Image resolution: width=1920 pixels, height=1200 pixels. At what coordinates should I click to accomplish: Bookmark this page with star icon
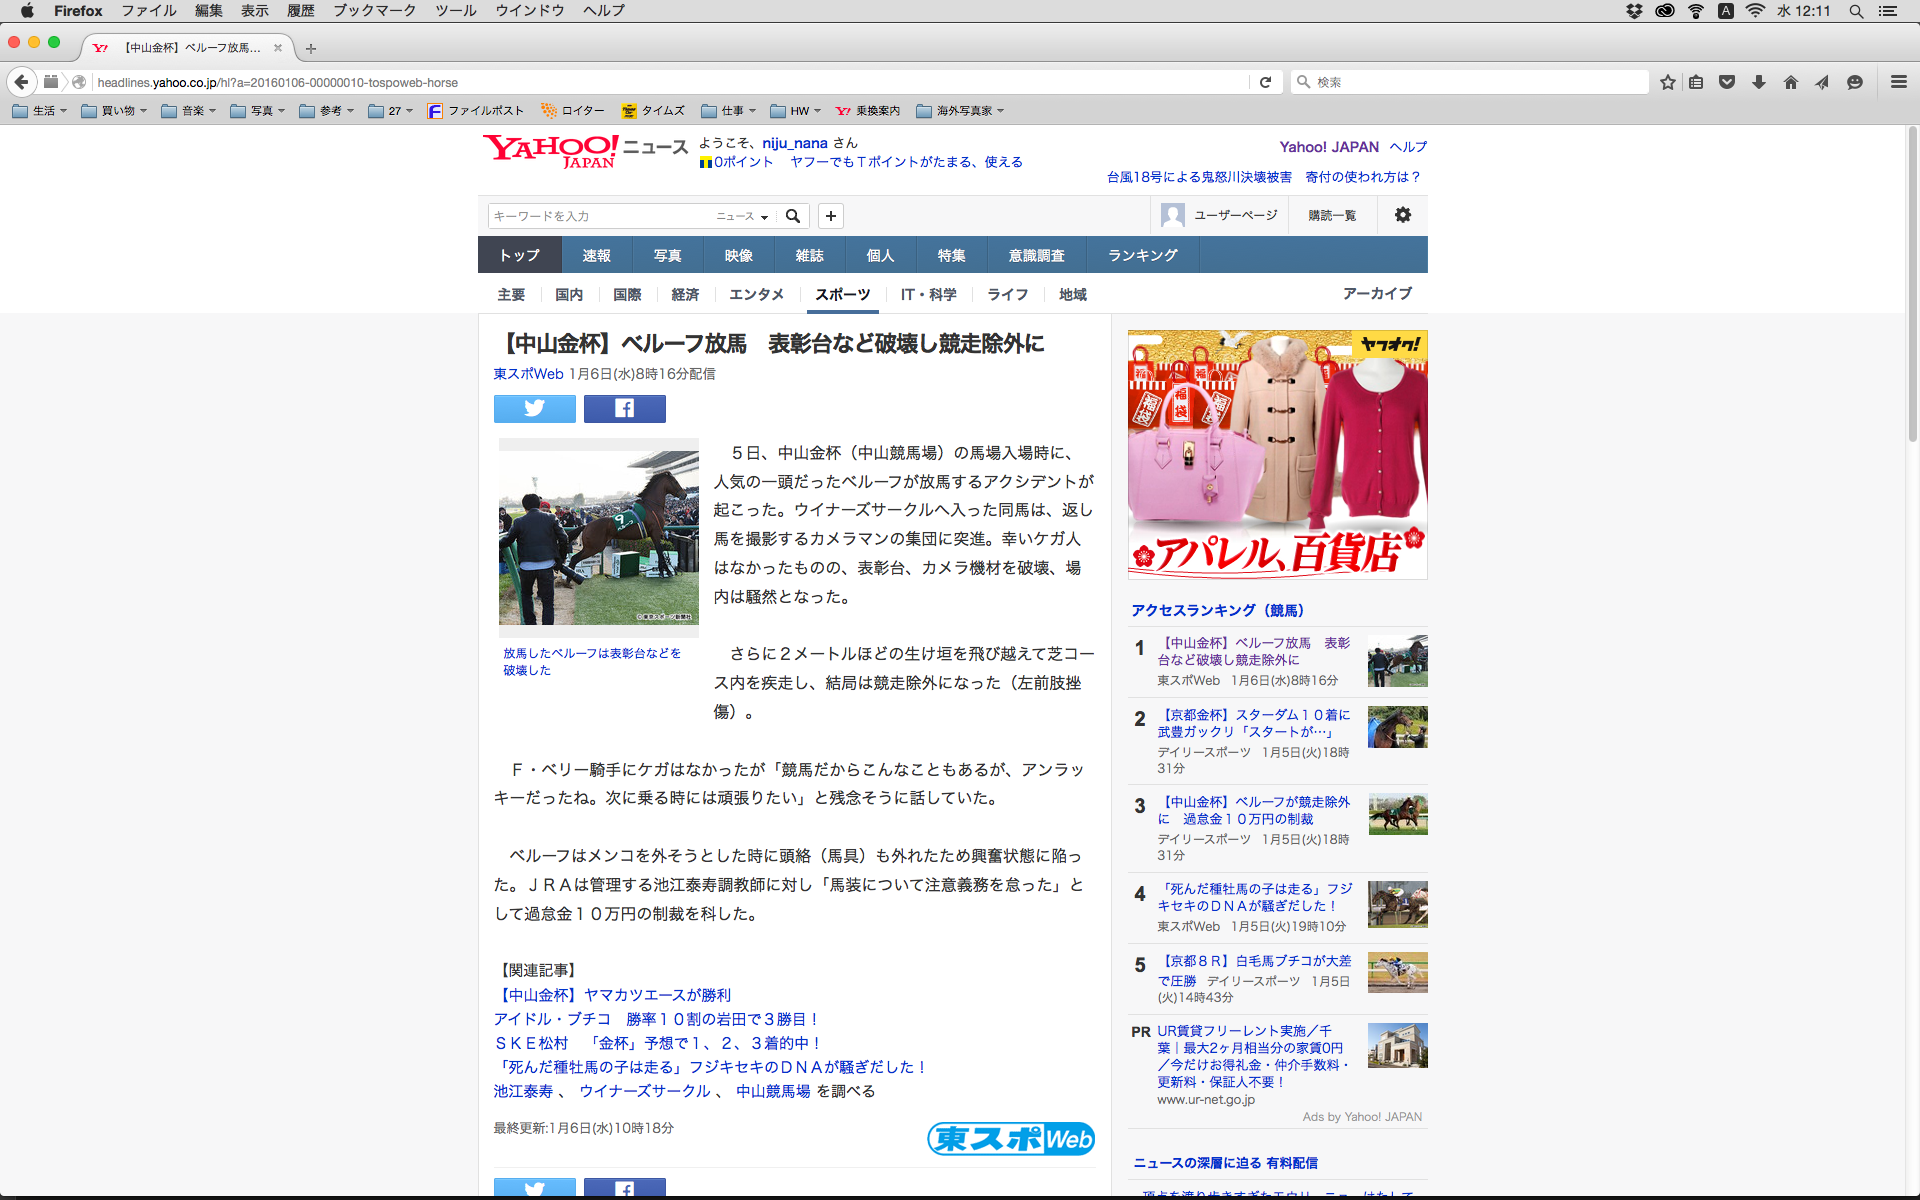point(1667,82)
